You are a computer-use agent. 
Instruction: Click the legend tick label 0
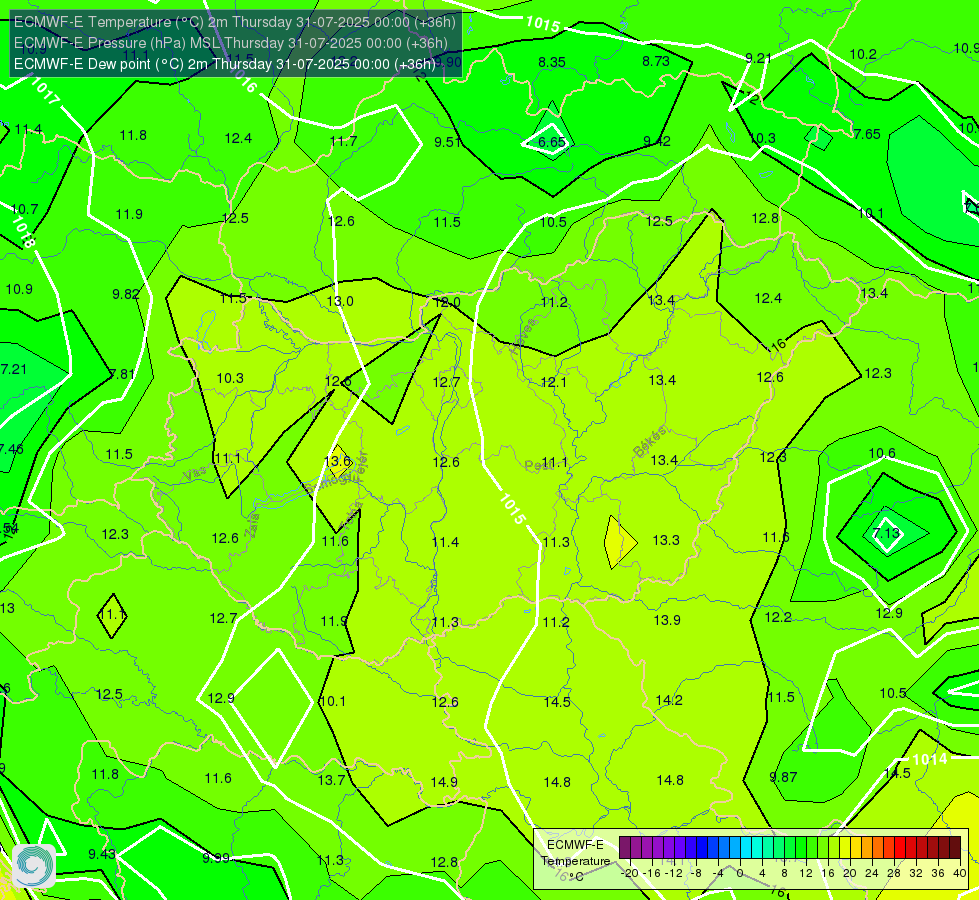[740, 873]
